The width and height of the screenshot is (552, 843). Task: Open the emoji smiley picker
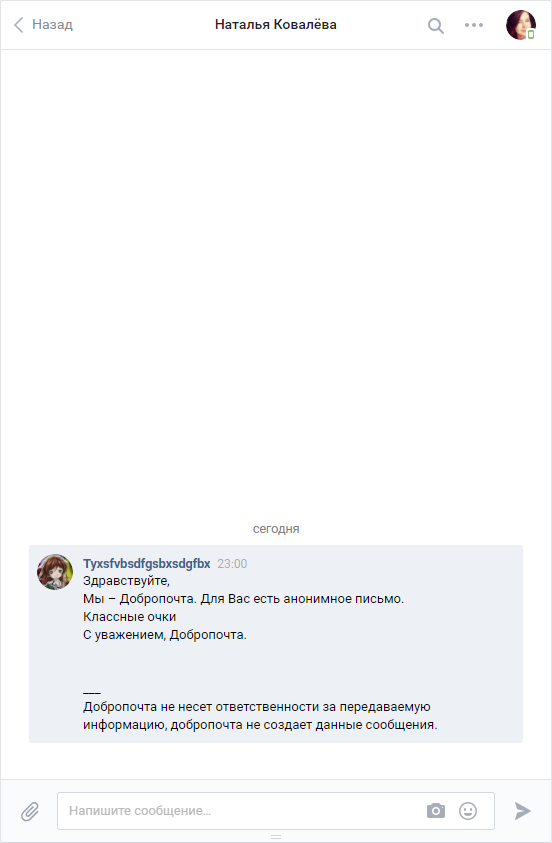pyautogui.click(x=468, y=811)
